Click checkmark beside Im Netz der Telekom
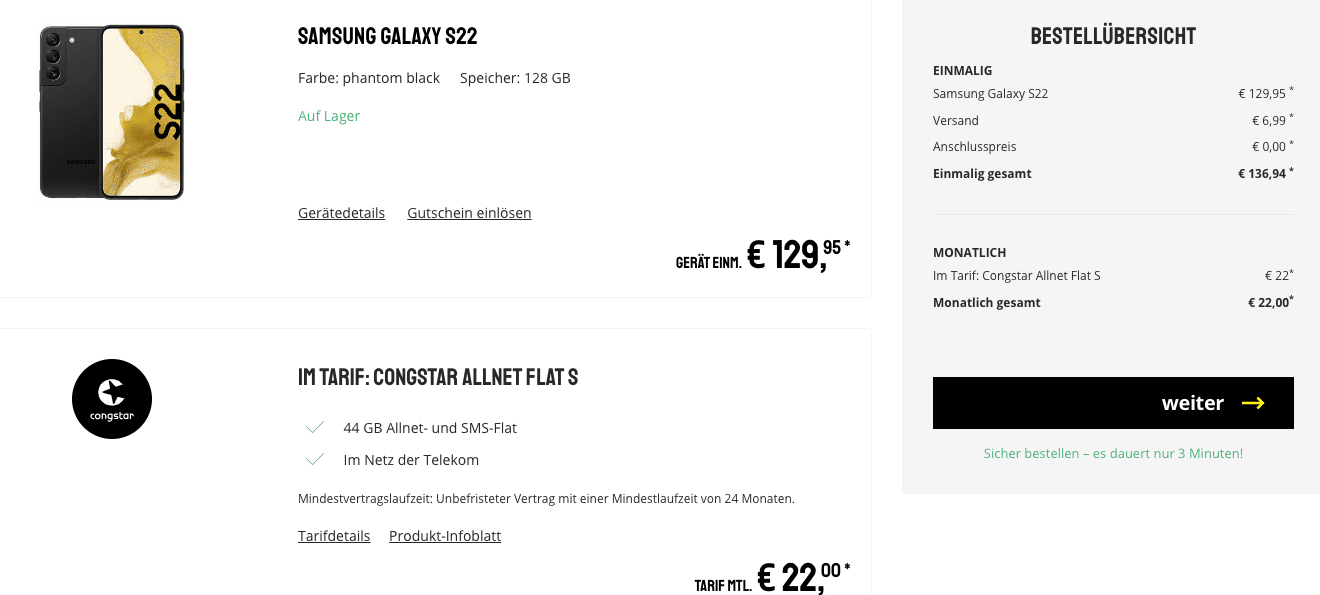 pyautogui.click(x=315, y=460)
